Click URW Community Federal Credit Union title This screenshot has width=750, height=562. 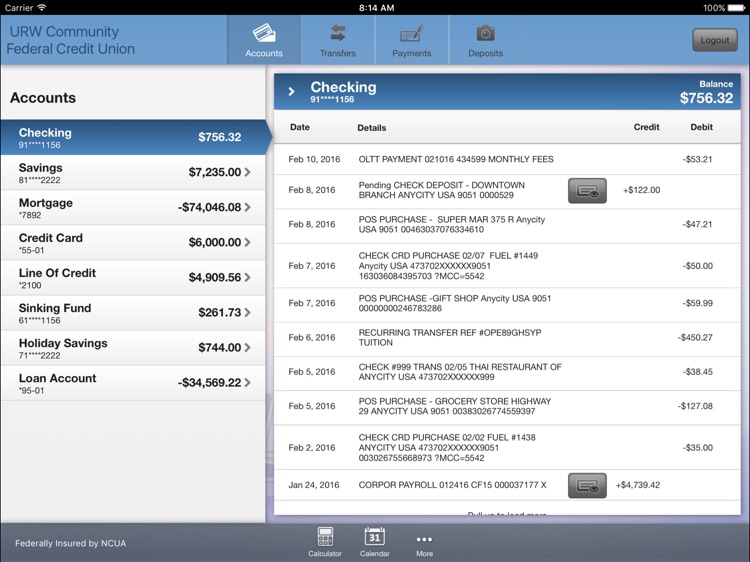[x=70, y=40]
